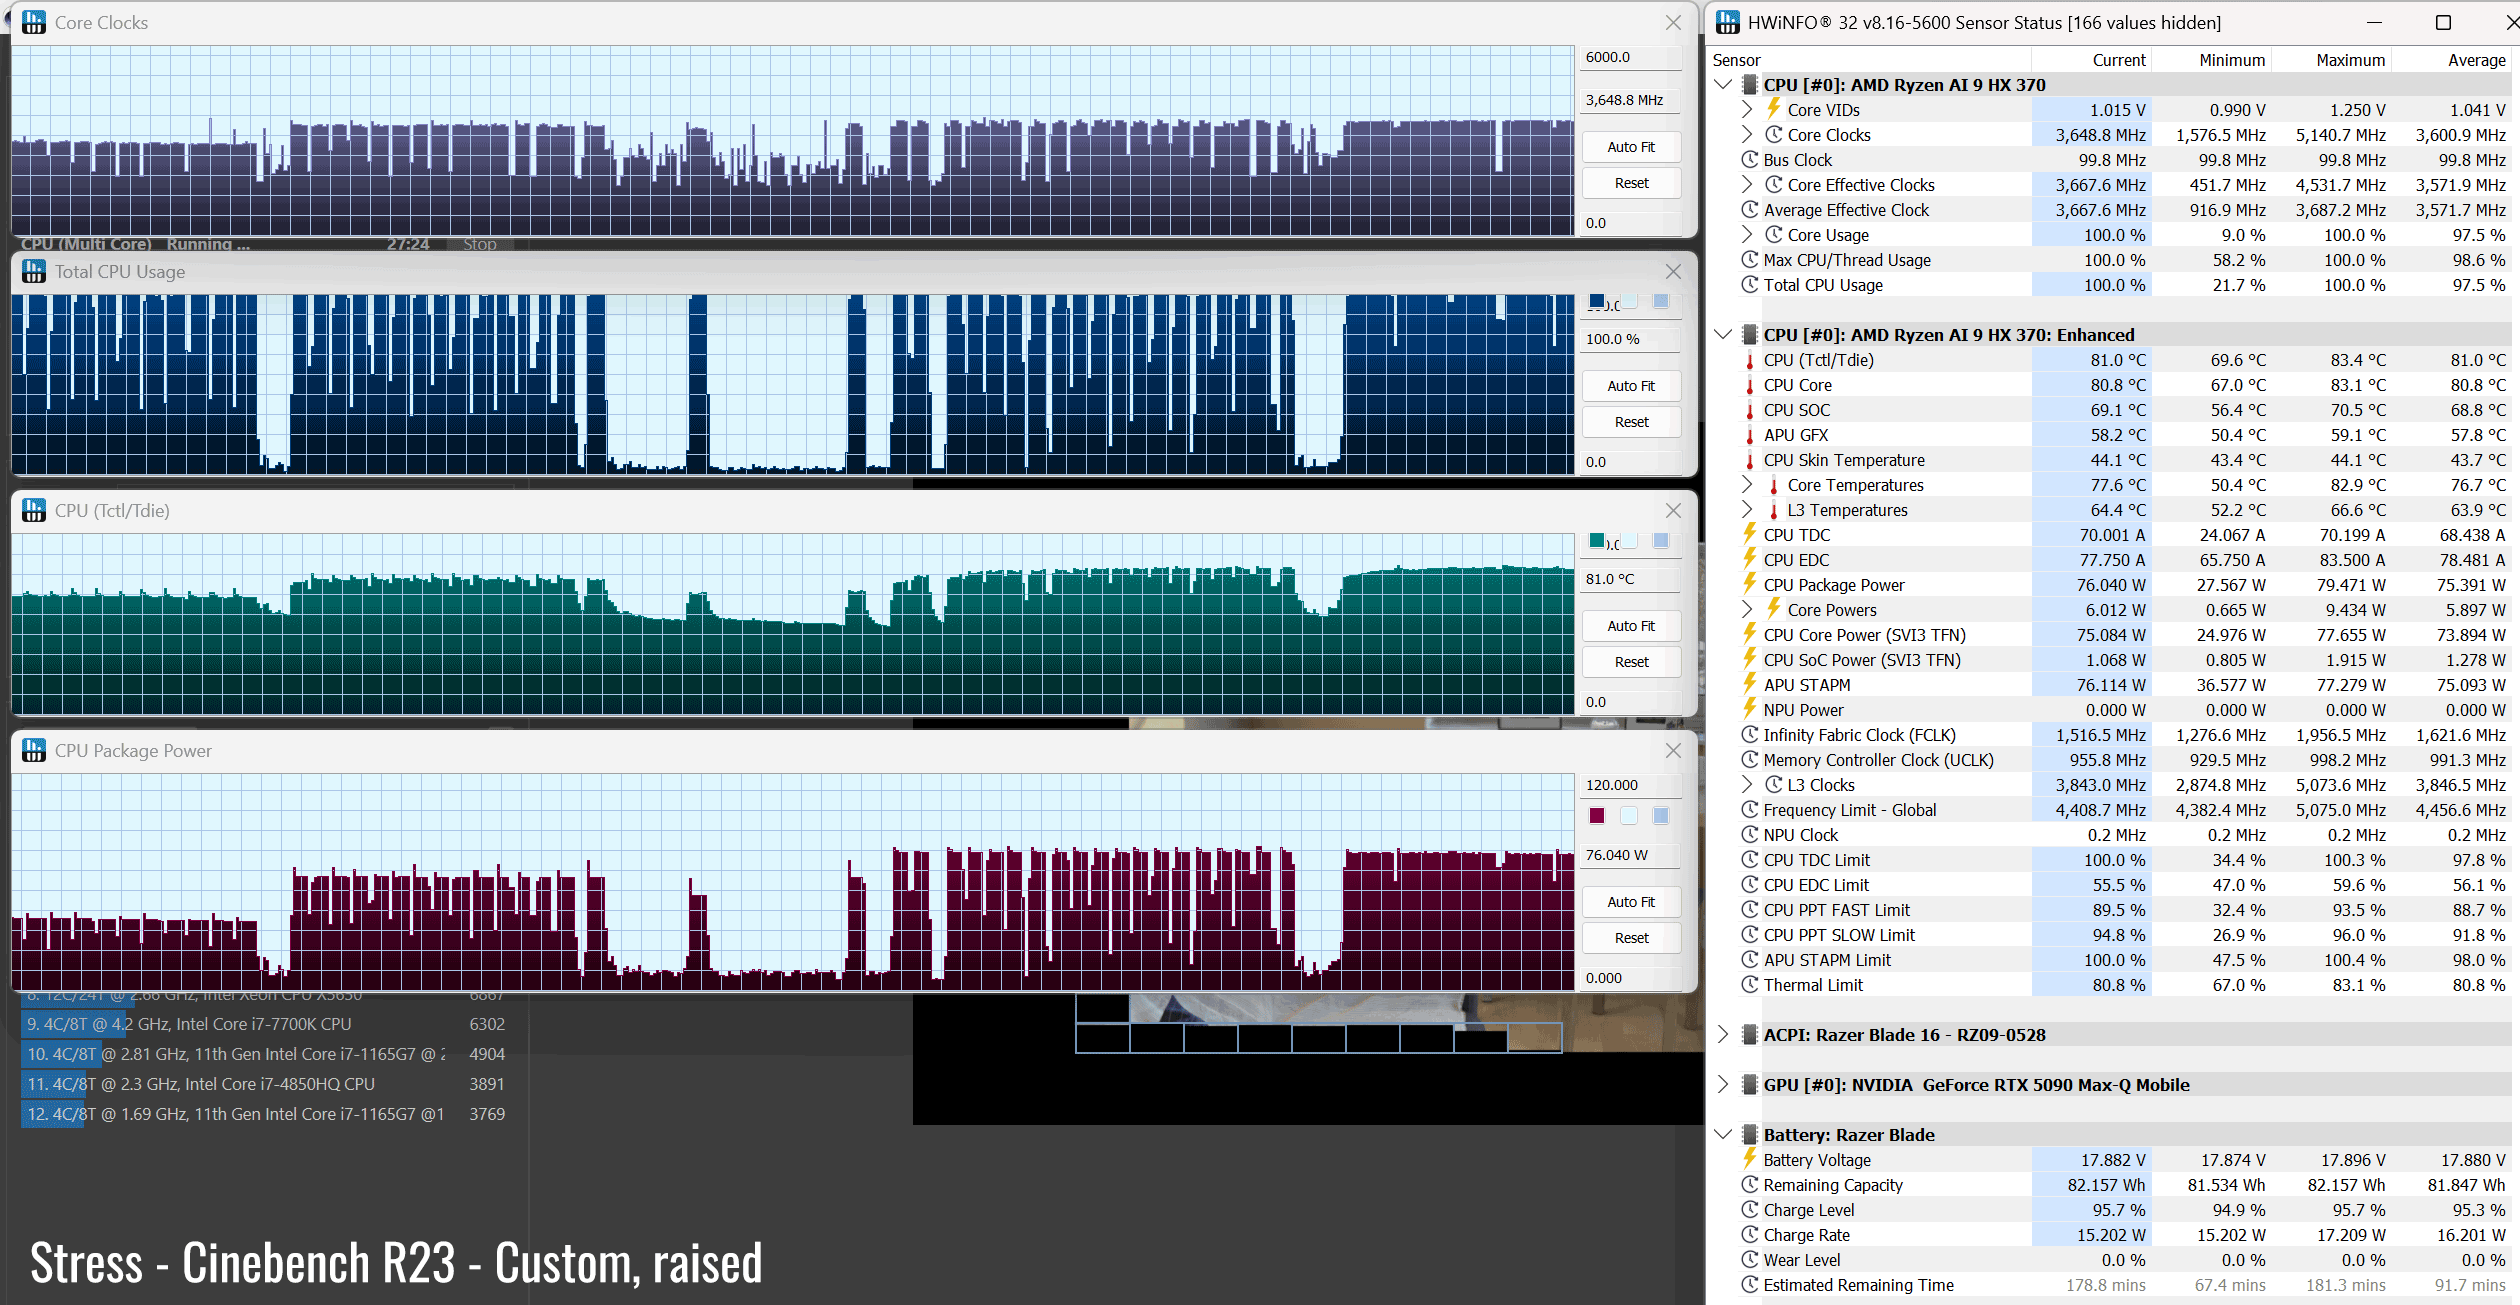Screen dimensions: 2520x1305
Task: Click the lightning icon beside Battery Voltage
Action: click(x=1750, y=1159)
